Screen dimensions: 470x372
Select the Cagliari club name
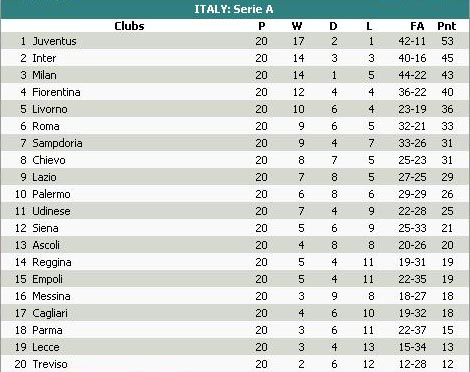point(50,313)
